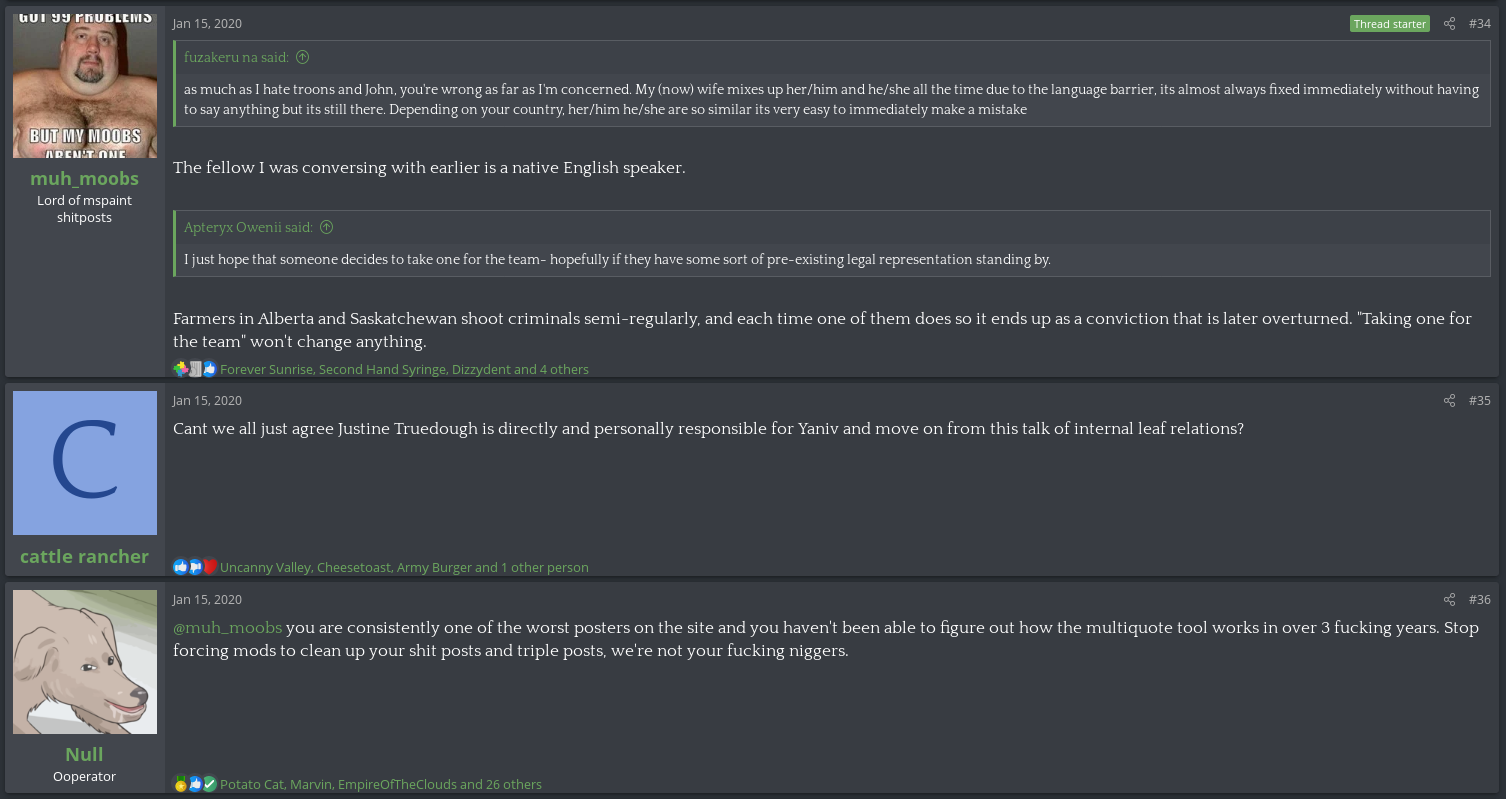The image size is (1506, 799).
Task: Click share icon on post #36
Action: (x=1449, y=600)
